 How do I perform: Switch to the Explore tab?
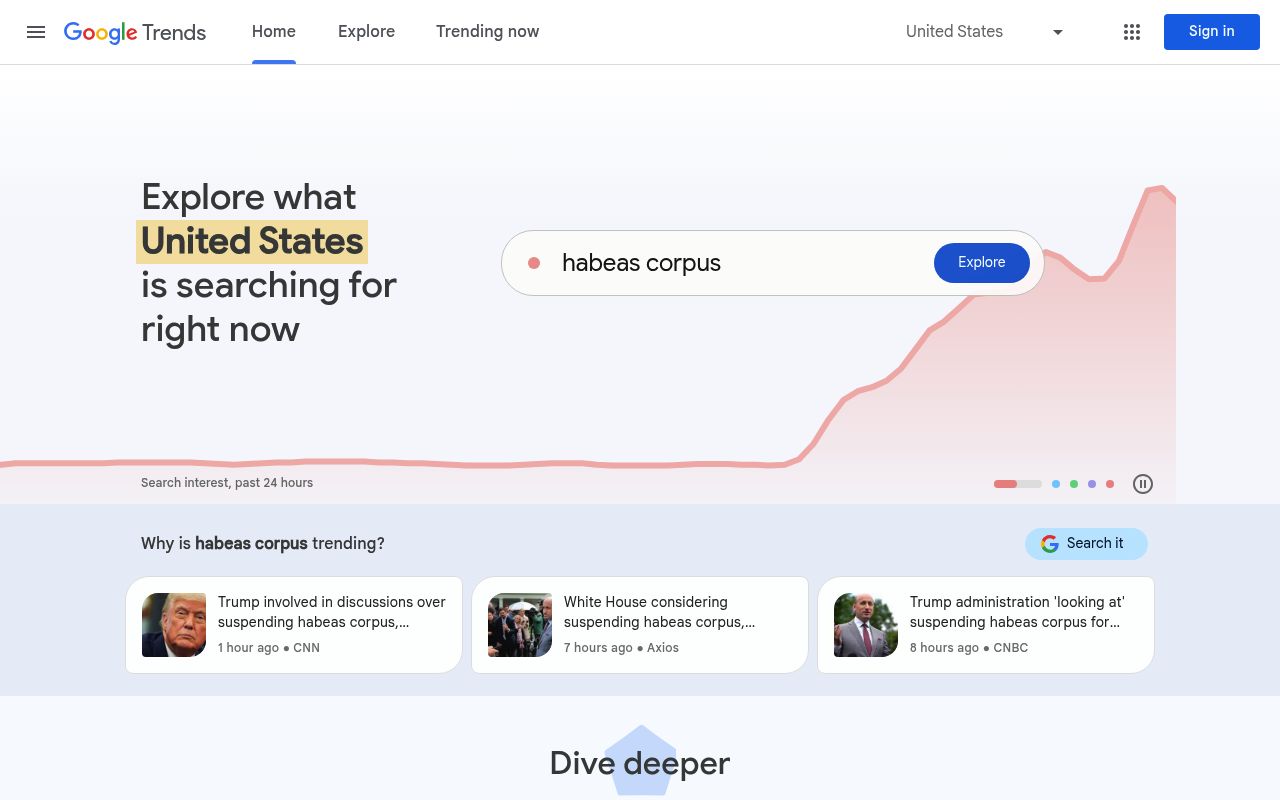click(x=366, y=32)
